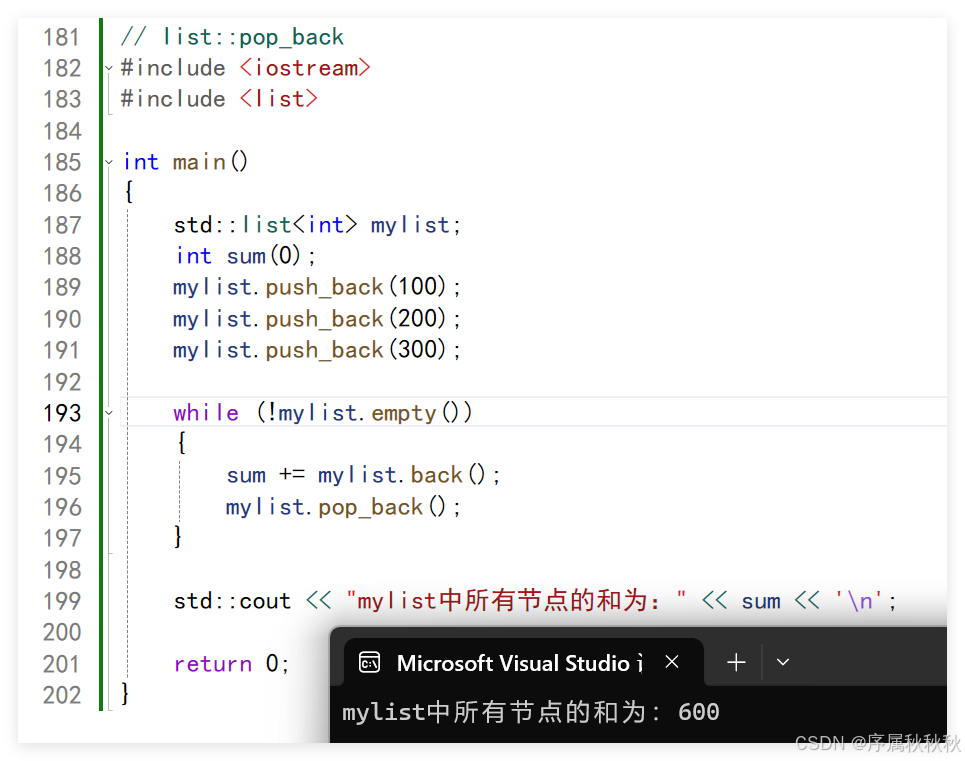Screen dimensions: 965x761
Task: Collapse the while loop at line 193
Action: coord(109,413)
